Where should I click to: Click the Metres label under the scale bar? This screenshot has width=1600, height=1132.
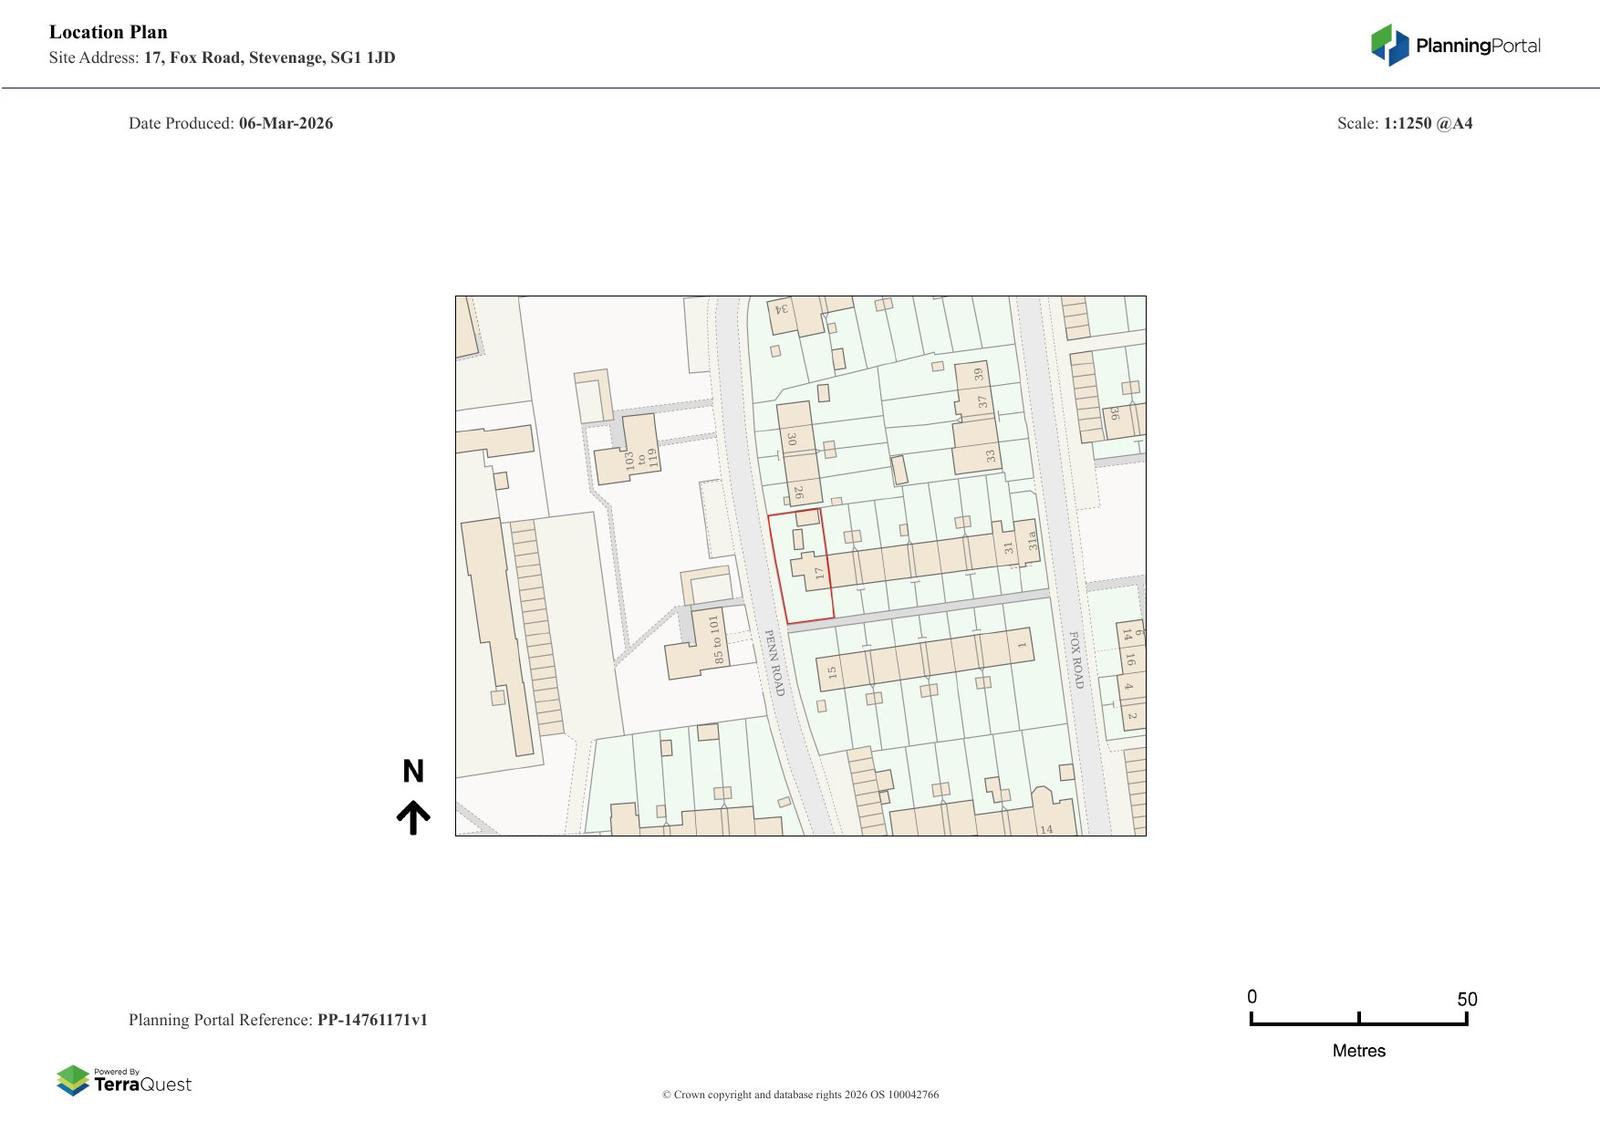point(1358,1051)
